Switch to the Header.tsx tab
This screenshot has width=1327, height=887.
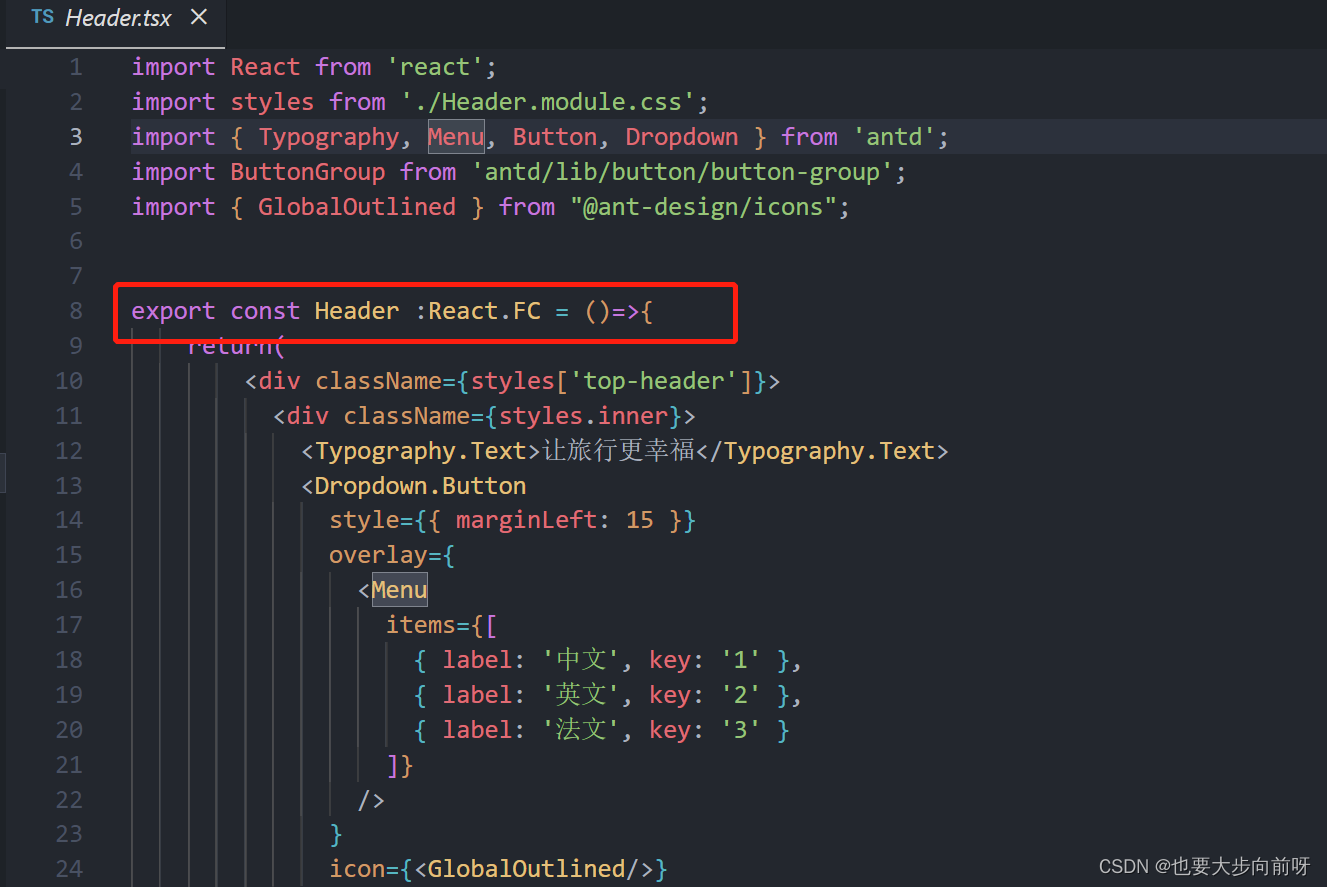tap(118, 17)
